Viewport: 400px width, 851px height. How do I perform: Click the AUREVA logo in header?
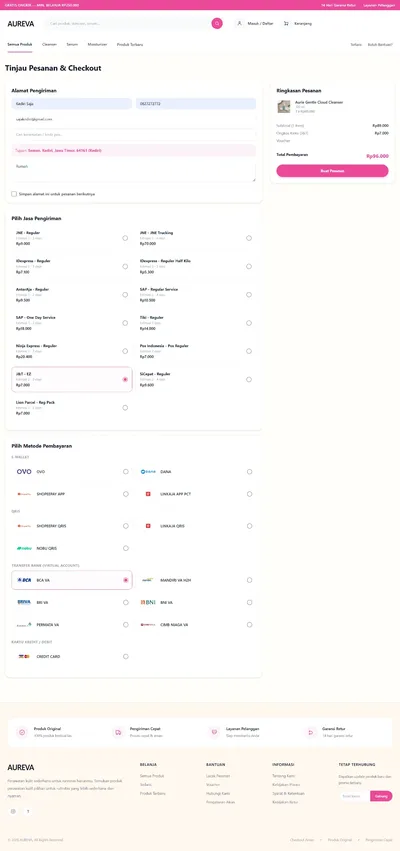(x=21, y=24)
